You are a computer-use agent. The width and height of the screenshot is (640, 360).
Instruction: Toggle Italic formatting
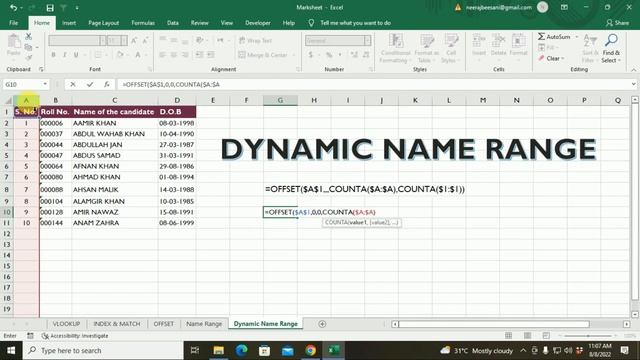click(64, 55)
